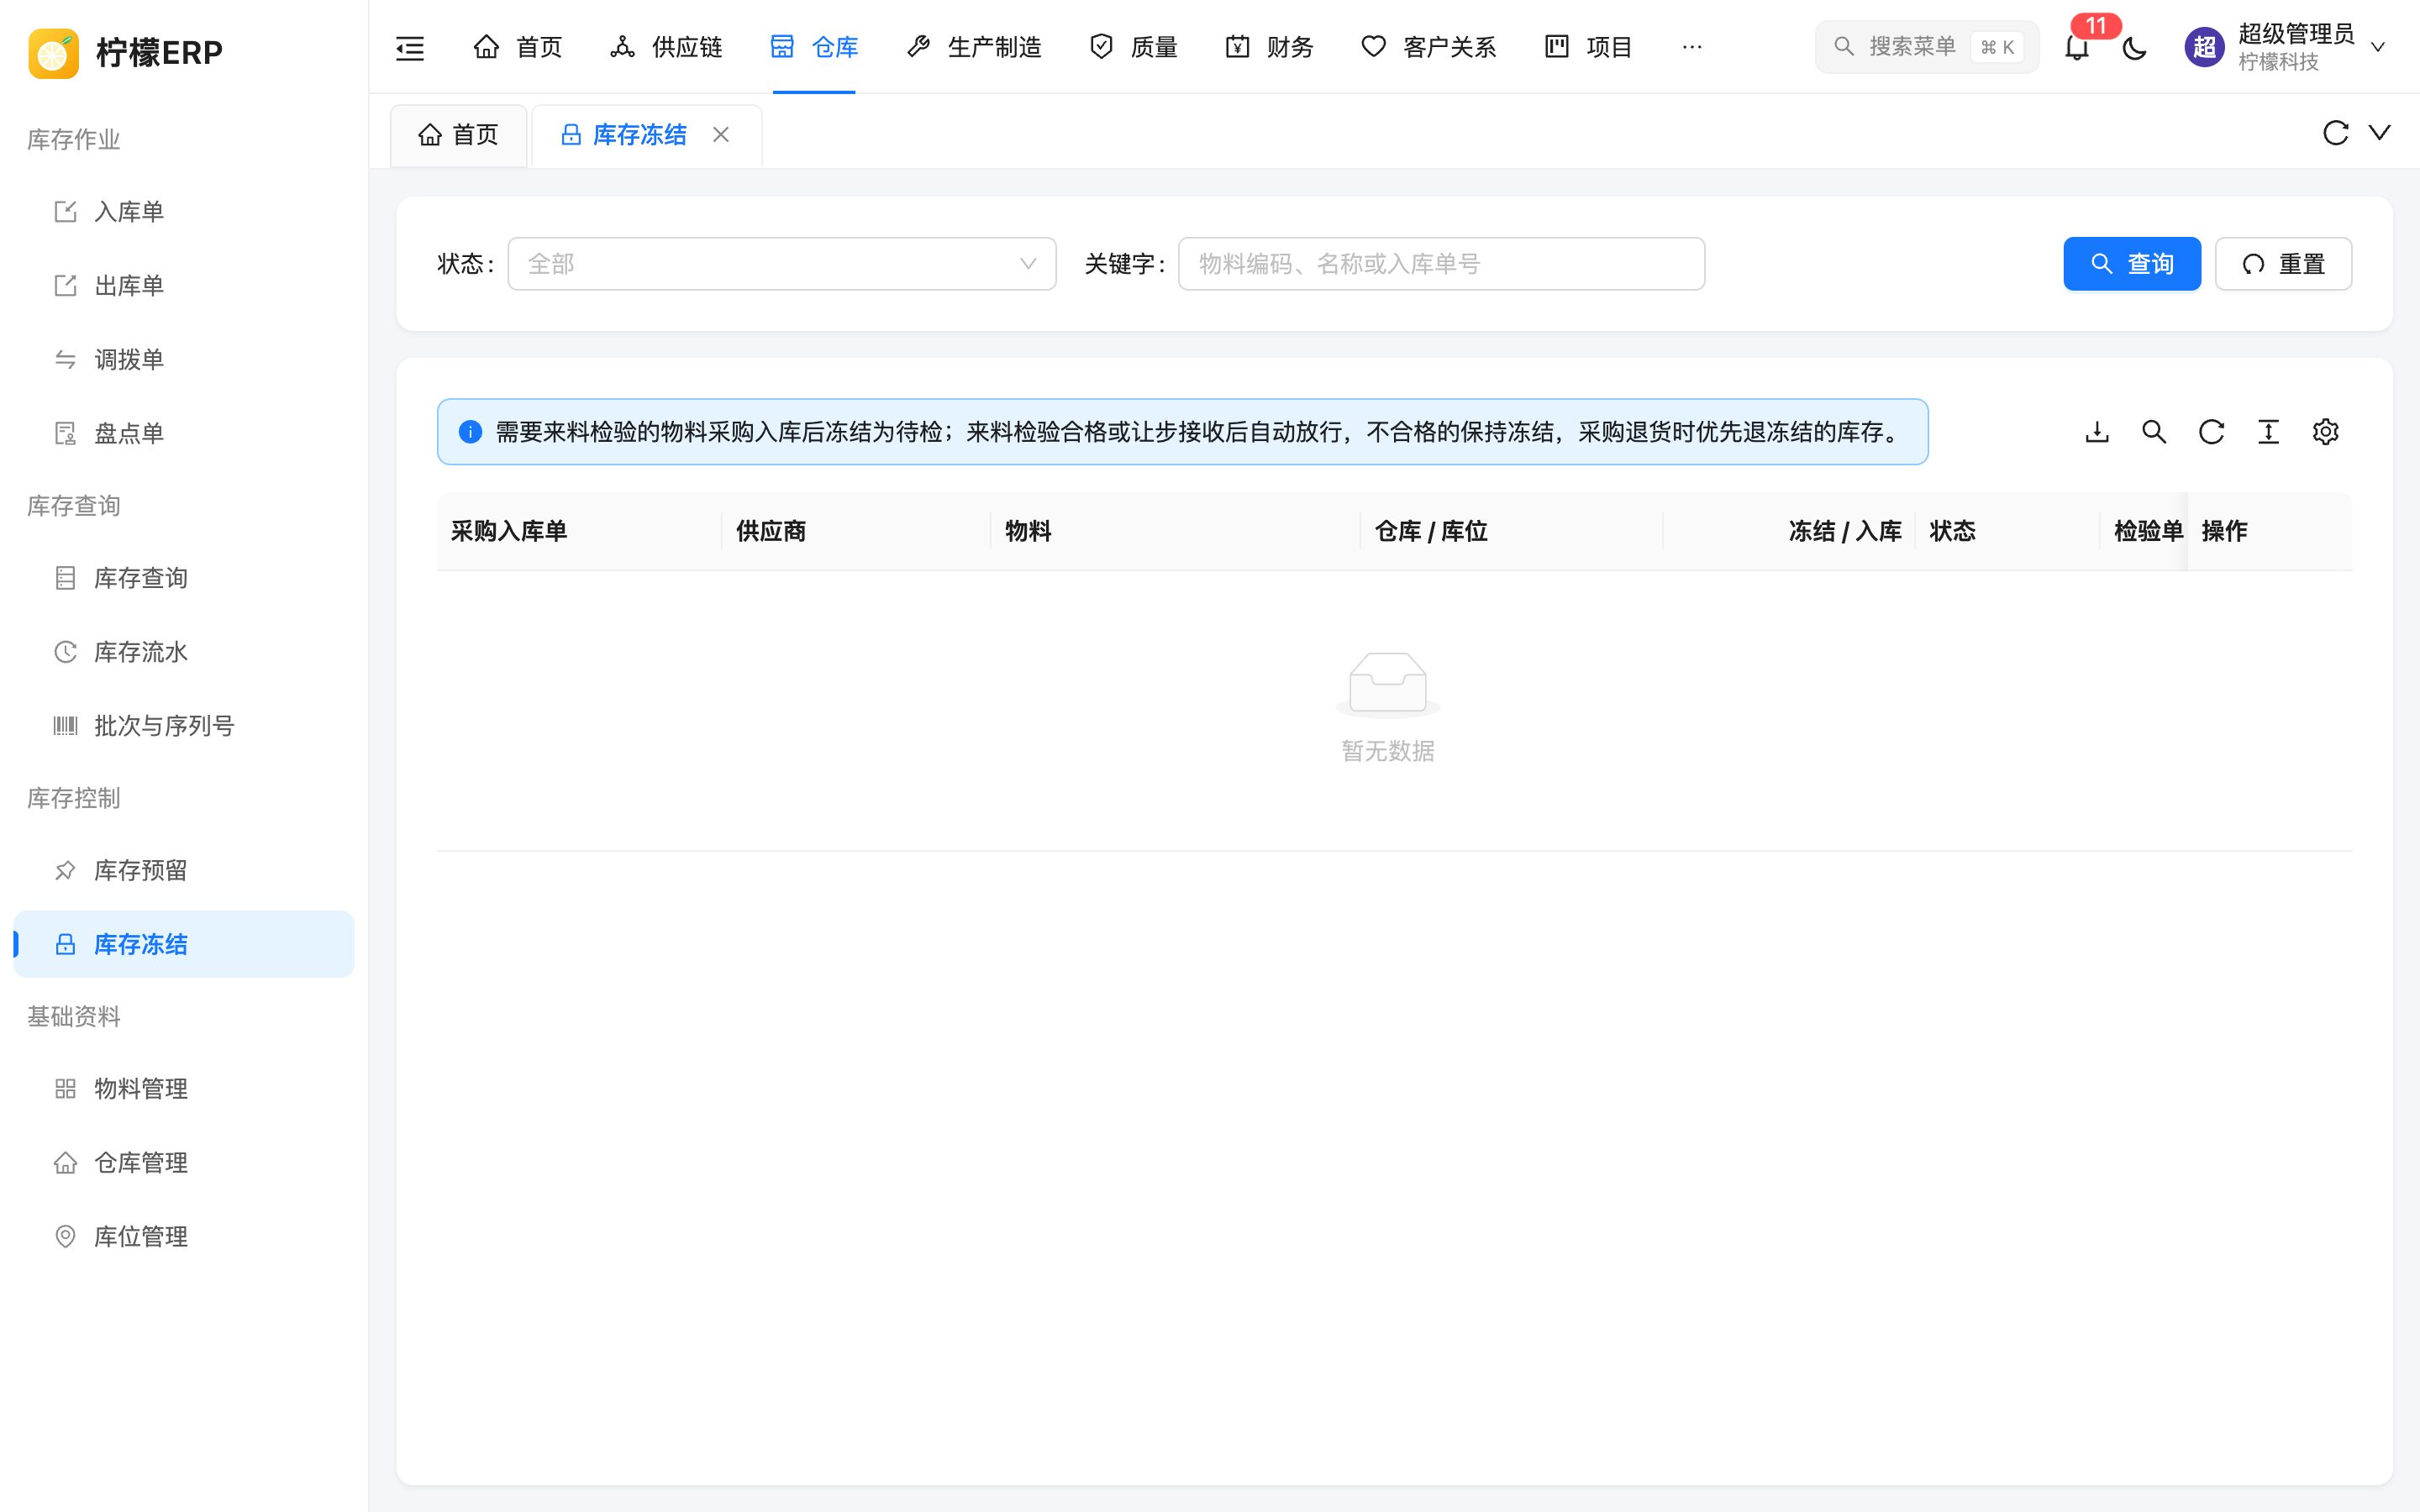Open the 客户关系 top menu
Viewport: 2420px width, 1512px height.
1429,47
